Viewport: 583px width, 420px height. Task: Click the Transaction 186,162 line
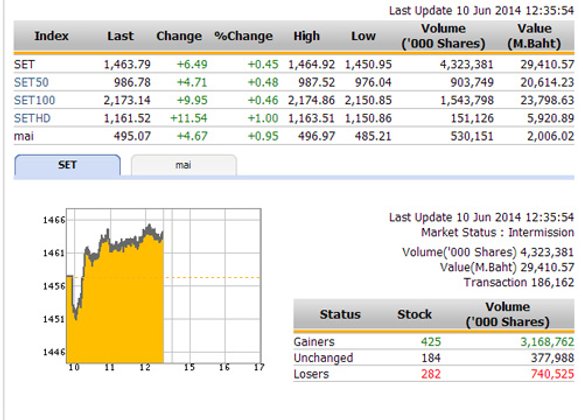(519, 282)
